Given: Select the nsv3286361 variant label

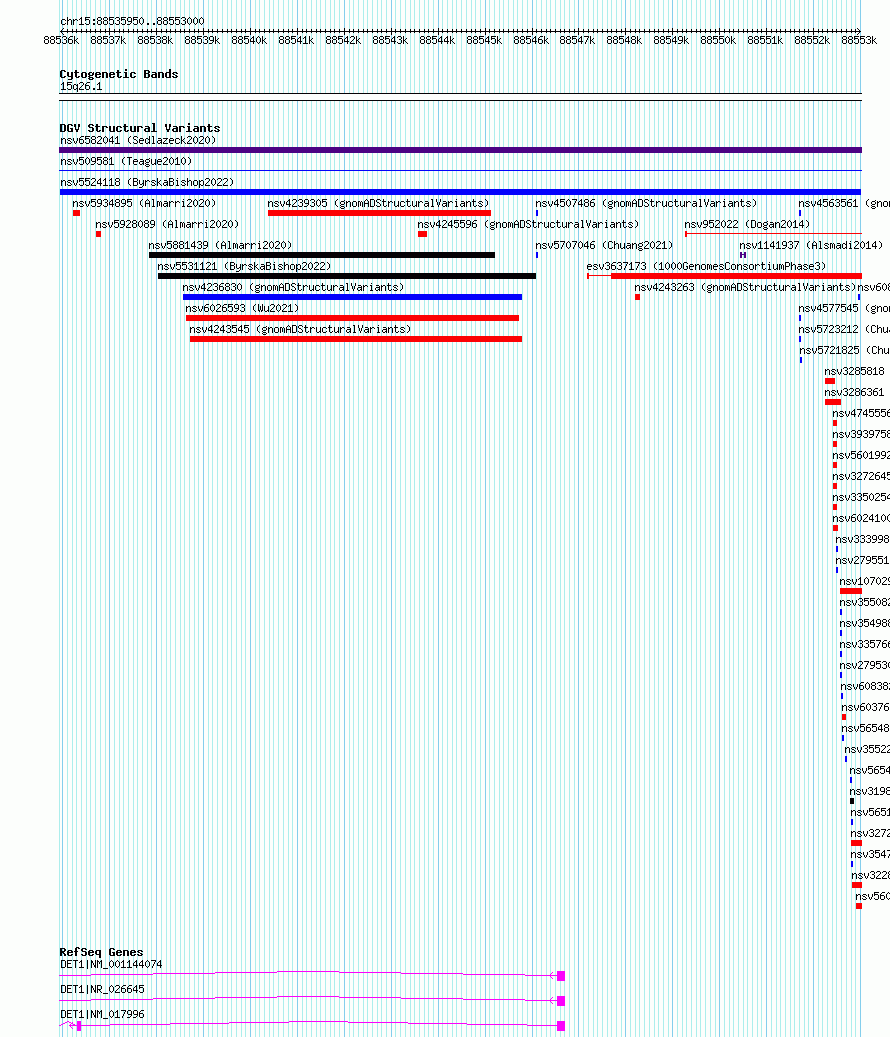Looking at the screenshot, I should coord(854,392).
